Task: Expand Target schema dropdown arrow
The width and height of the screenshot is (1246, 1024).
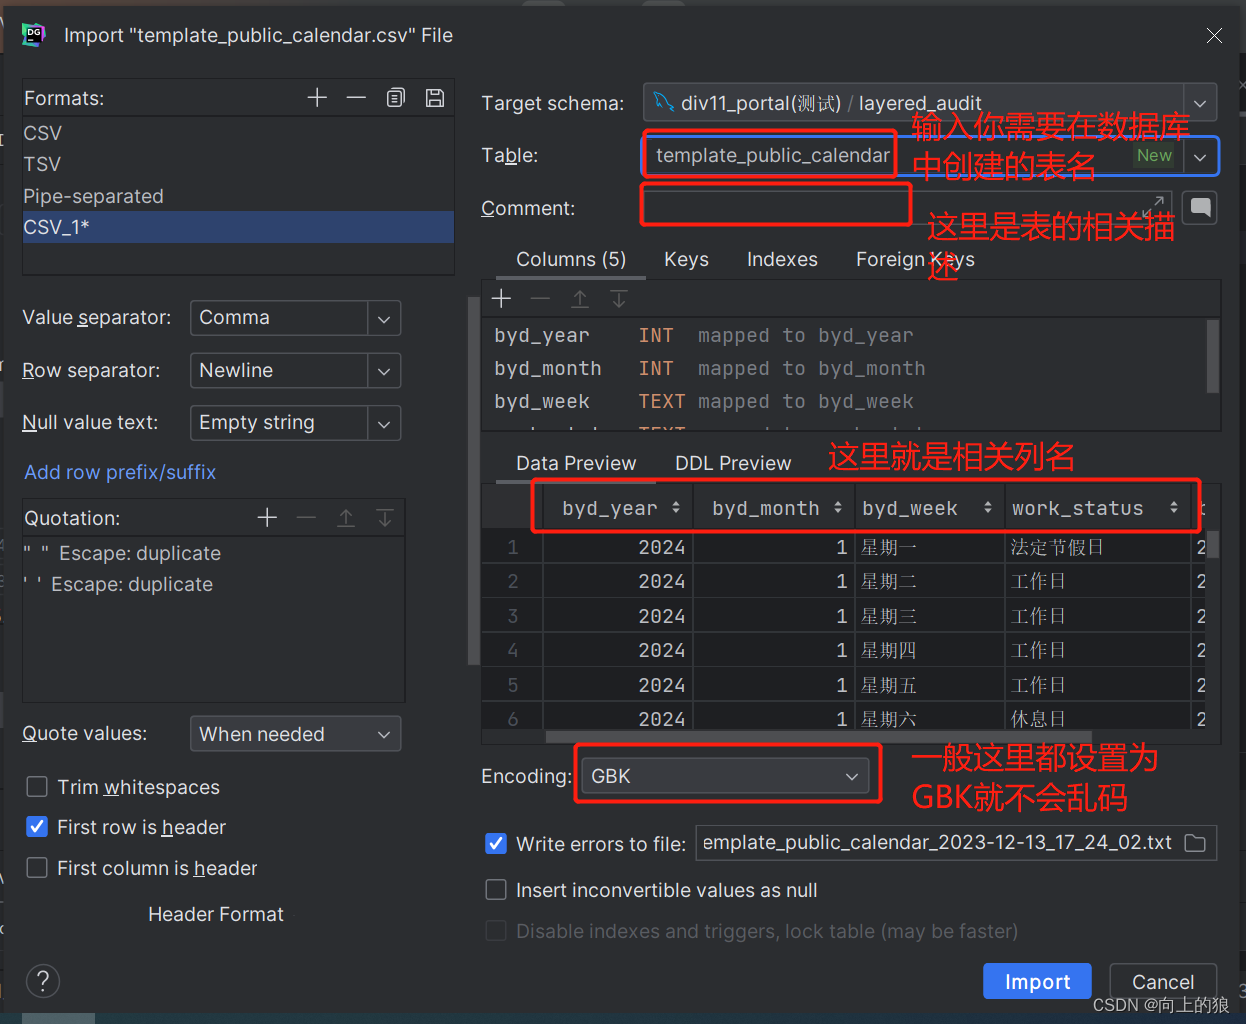Action: point(1200,103)
